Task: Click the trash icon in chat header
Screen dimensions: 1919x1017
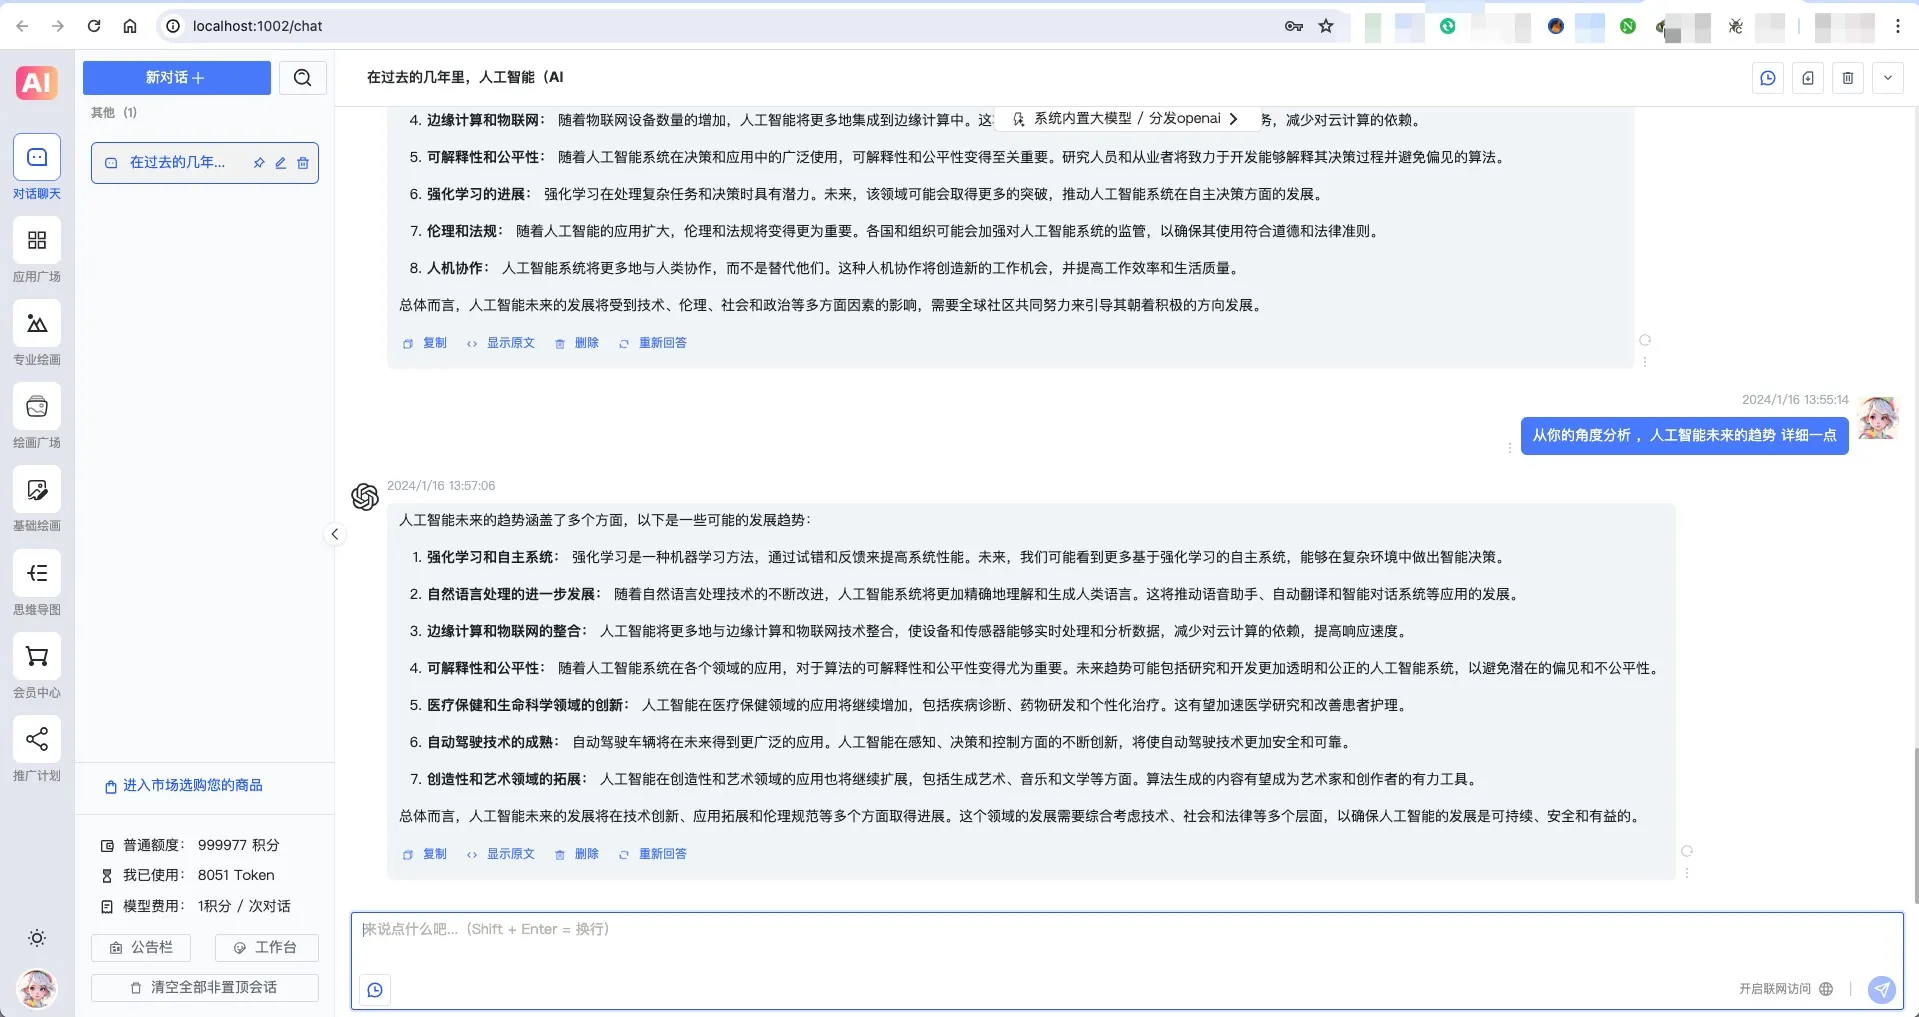Action: click(x=1848, y=78)
